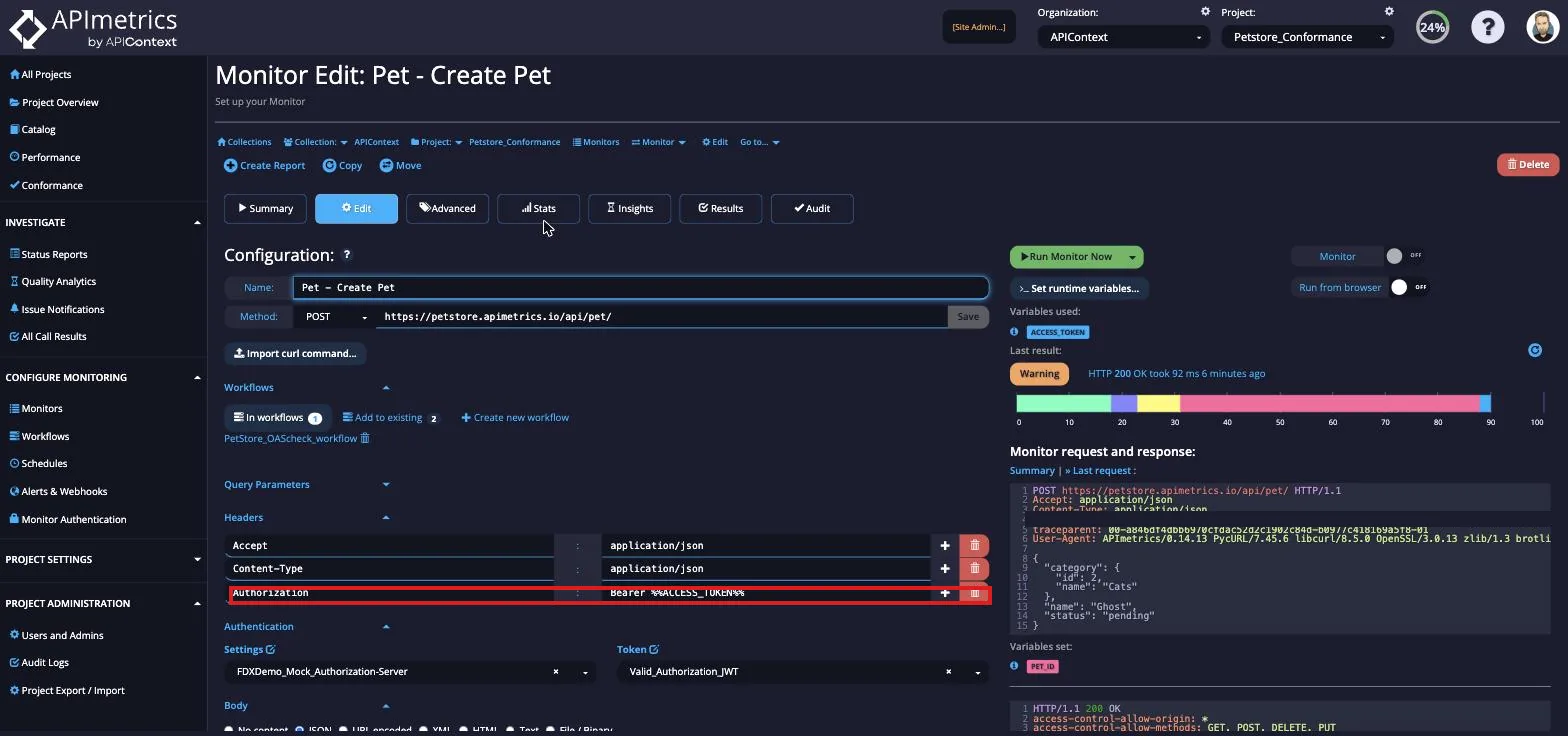1568x736 pixels.
Task: Open the Go to... breadcrumb dropdown
Action: click(759, 142)
